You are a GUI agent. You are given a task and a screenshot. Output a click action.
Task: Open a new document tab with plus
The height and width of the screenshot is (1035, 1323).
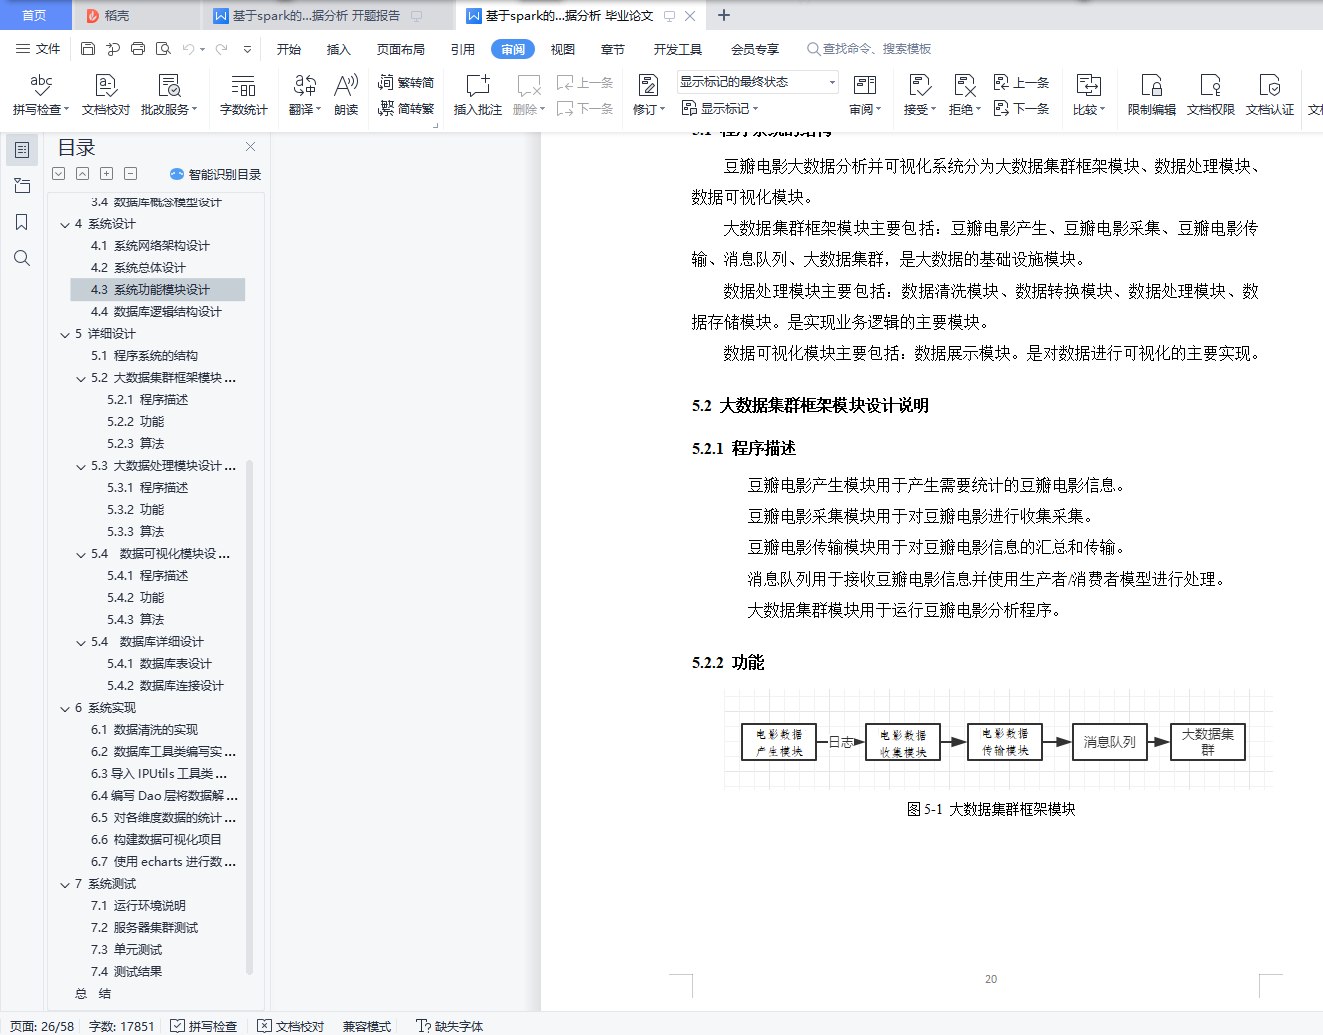coord(724,15)
